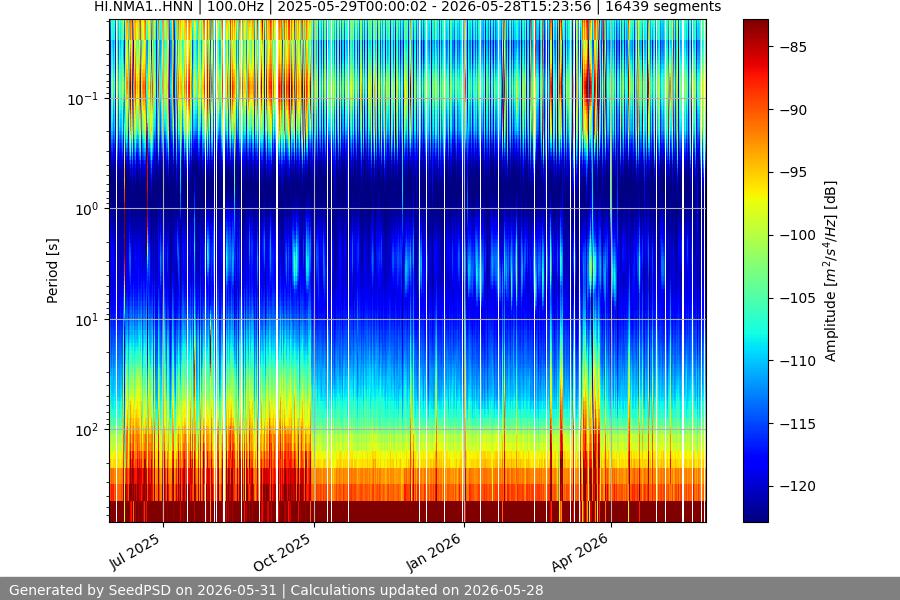Click the -85 colorbar tick label
The image size is (900, 600).
pyautogui.click(x=793, y=47)
